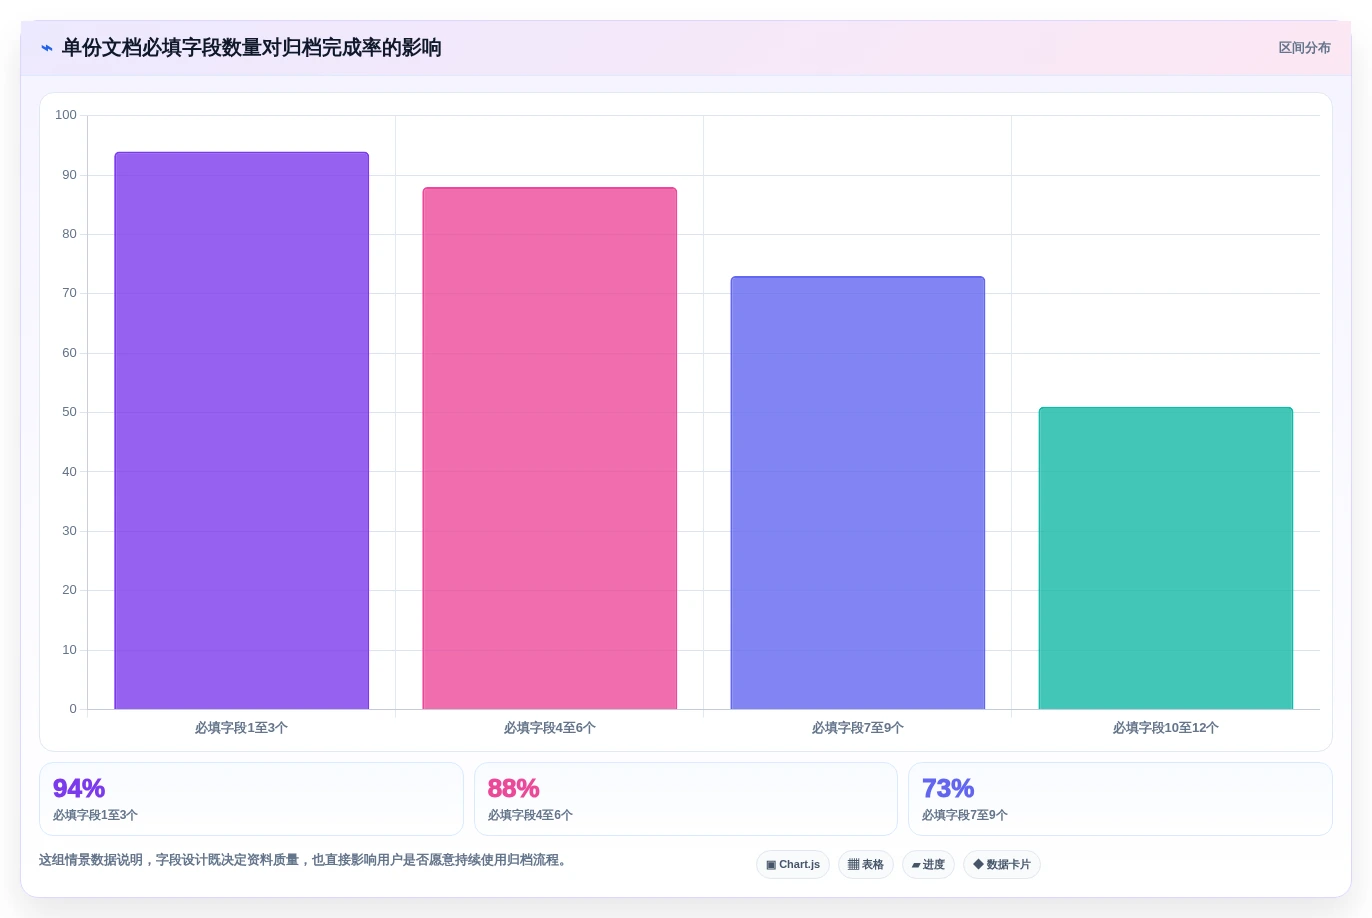Click the y-axis value 0
The width and height of the screenshot is (1372, 918).
pyautogui.click(x=73, y=709)
